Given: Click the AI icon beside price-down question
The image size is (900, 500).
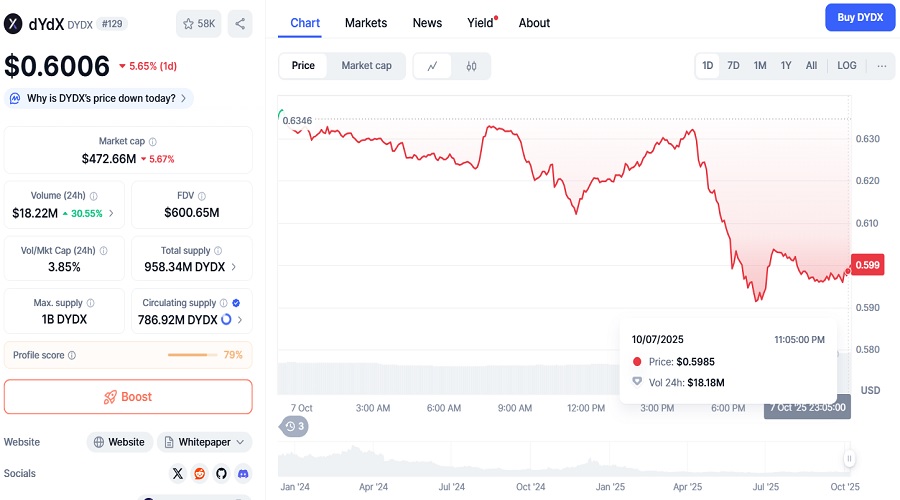Looking at the screenshot, I should [15, 98].
